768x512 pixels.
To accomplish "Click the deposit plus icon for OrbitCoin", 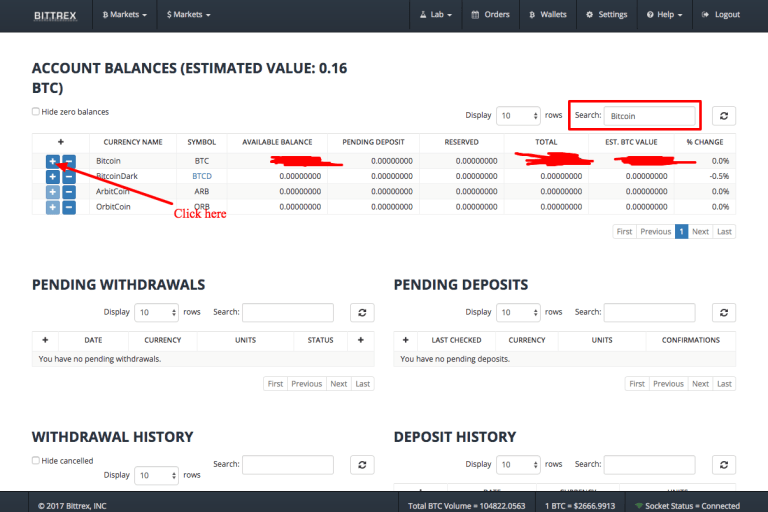I will [52, 207].
